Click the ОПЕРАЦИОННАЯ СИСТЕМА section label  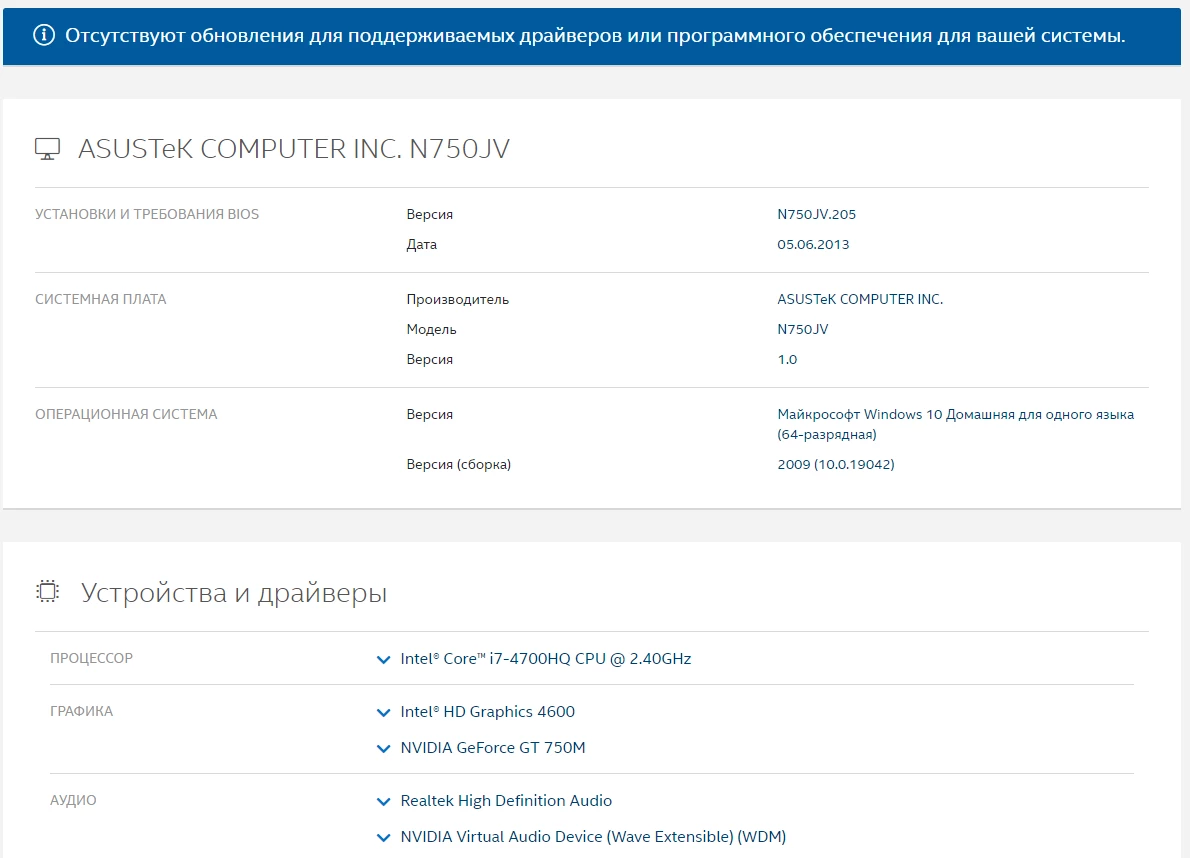[x=126, y=414]
